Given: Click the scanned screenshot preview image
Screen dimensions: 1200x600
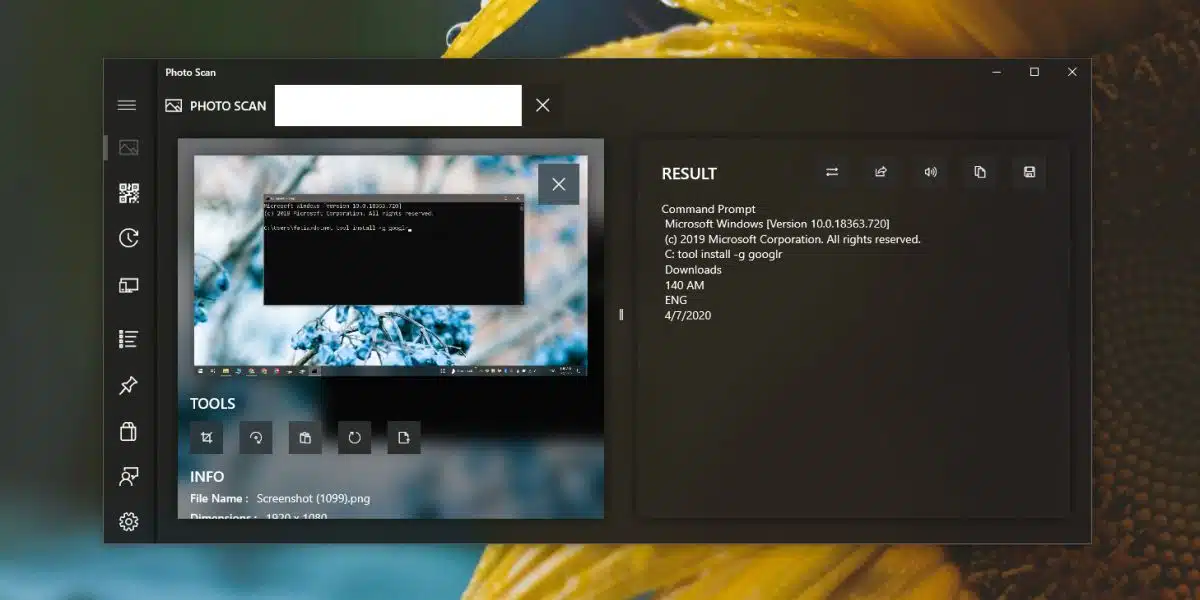Looking at the screenshot, I should click(x=390, y=266).
